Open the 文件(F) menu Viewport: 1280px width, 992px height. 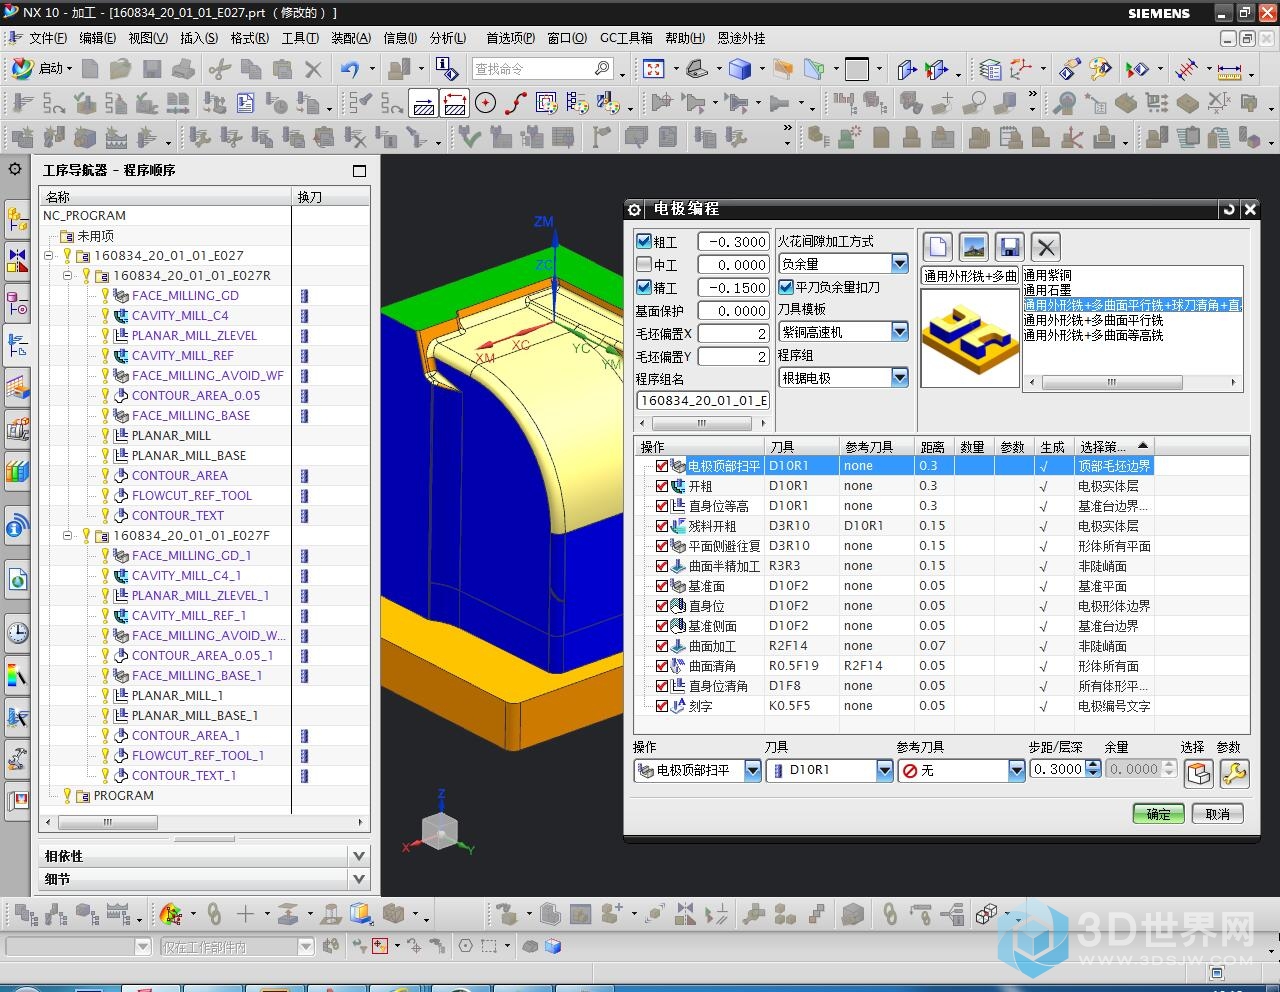[48, 38]
